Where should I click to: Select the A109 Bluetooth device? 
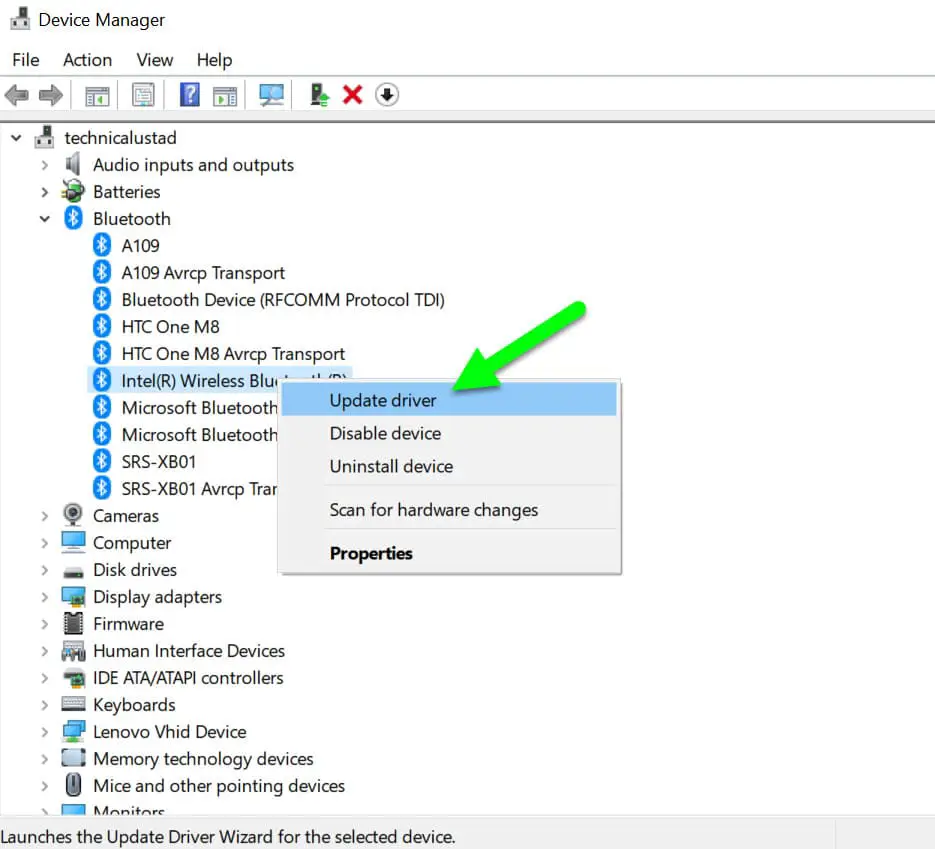coord(141,246)
